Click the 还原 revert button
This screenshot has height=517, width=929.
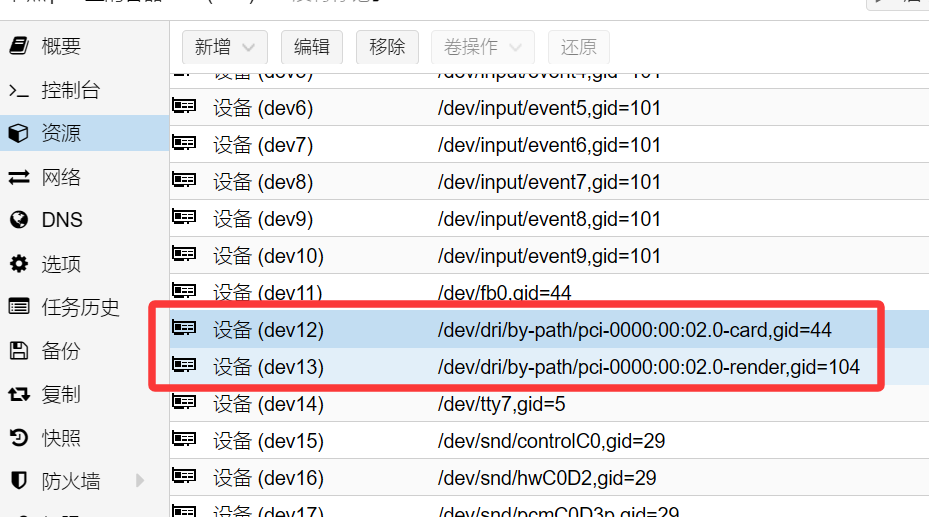[x=578, y=47]
